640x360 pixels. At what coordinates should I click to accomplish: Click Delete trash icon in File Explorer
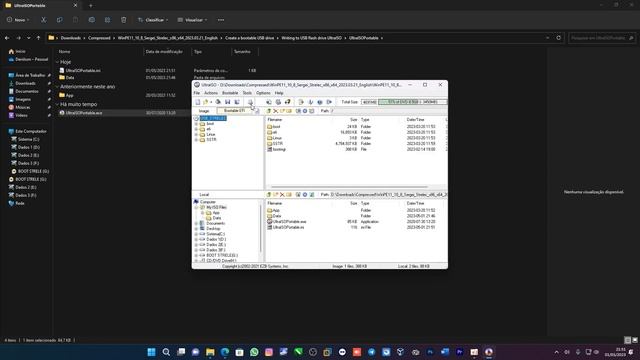tap(124, 20)
